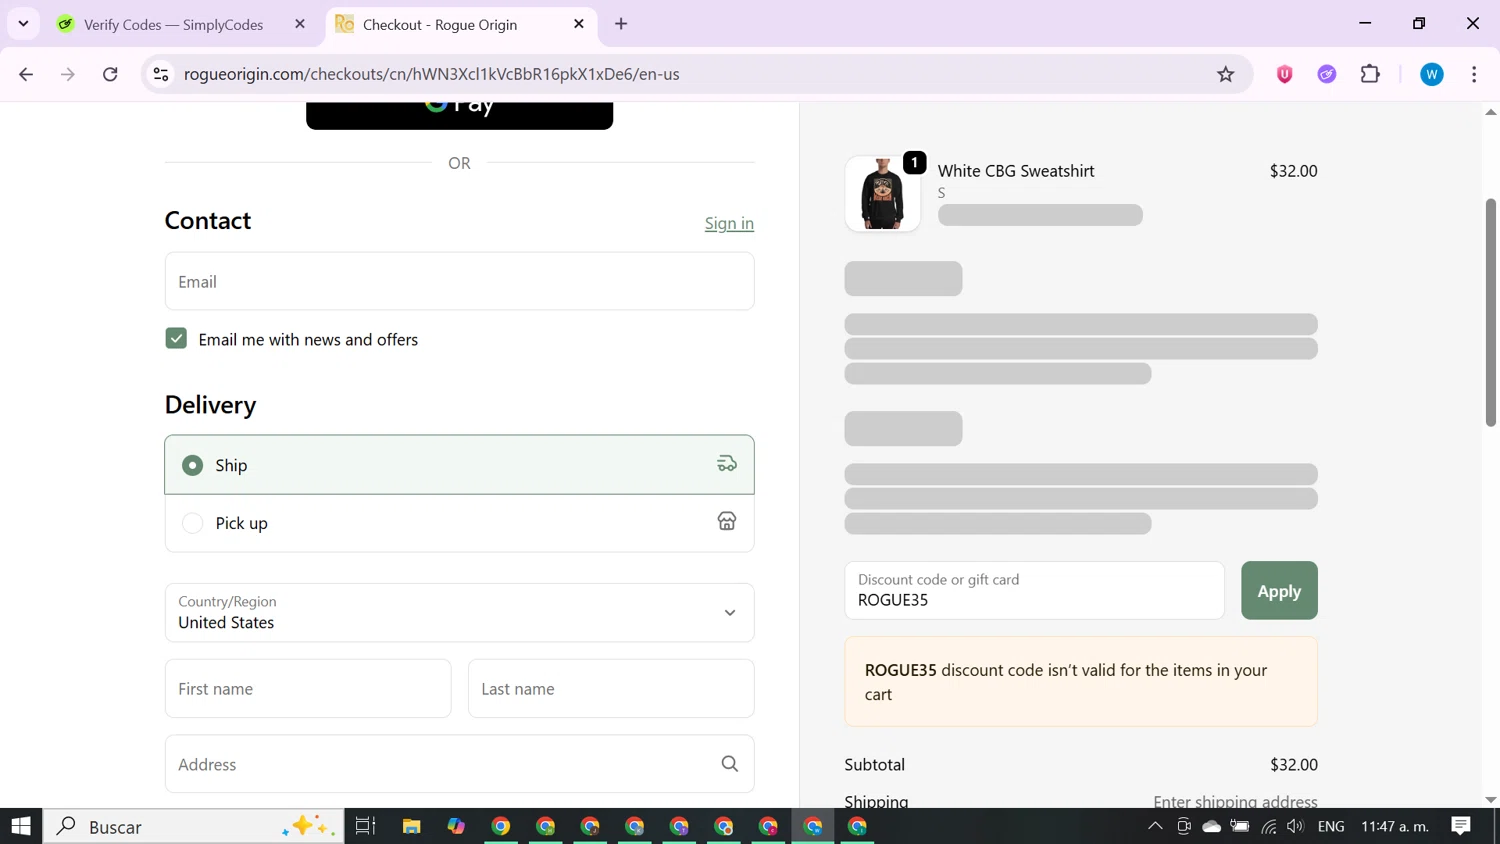1500x844 pixels.
Task: Click the ENG language indicator
Action: (x=1331, y=826)
